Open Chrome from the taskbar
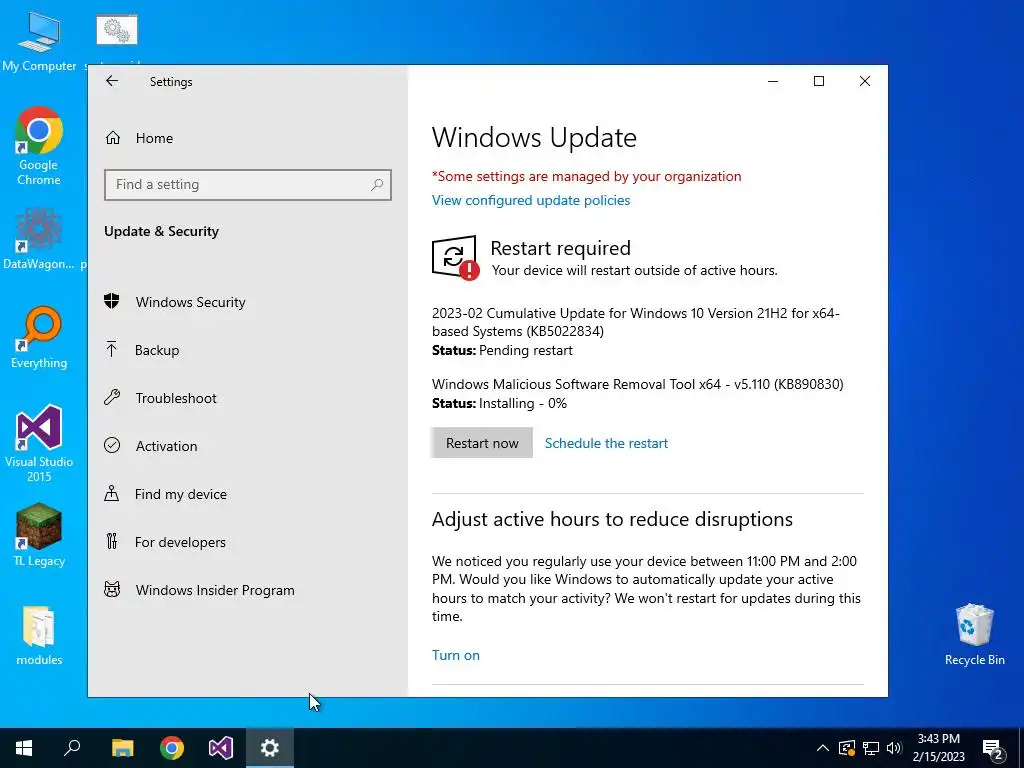This screenshot has height=768, width=1024. tap(172, 748)
